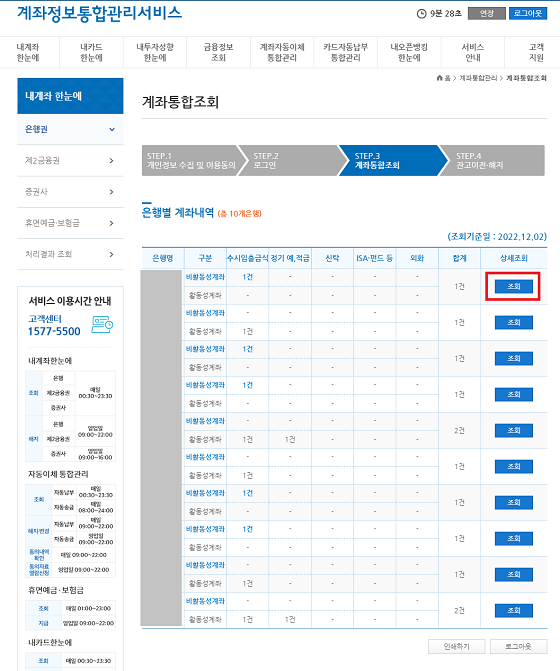
Task: Click the 구분 column header
Action: click(x=205, y=258)
